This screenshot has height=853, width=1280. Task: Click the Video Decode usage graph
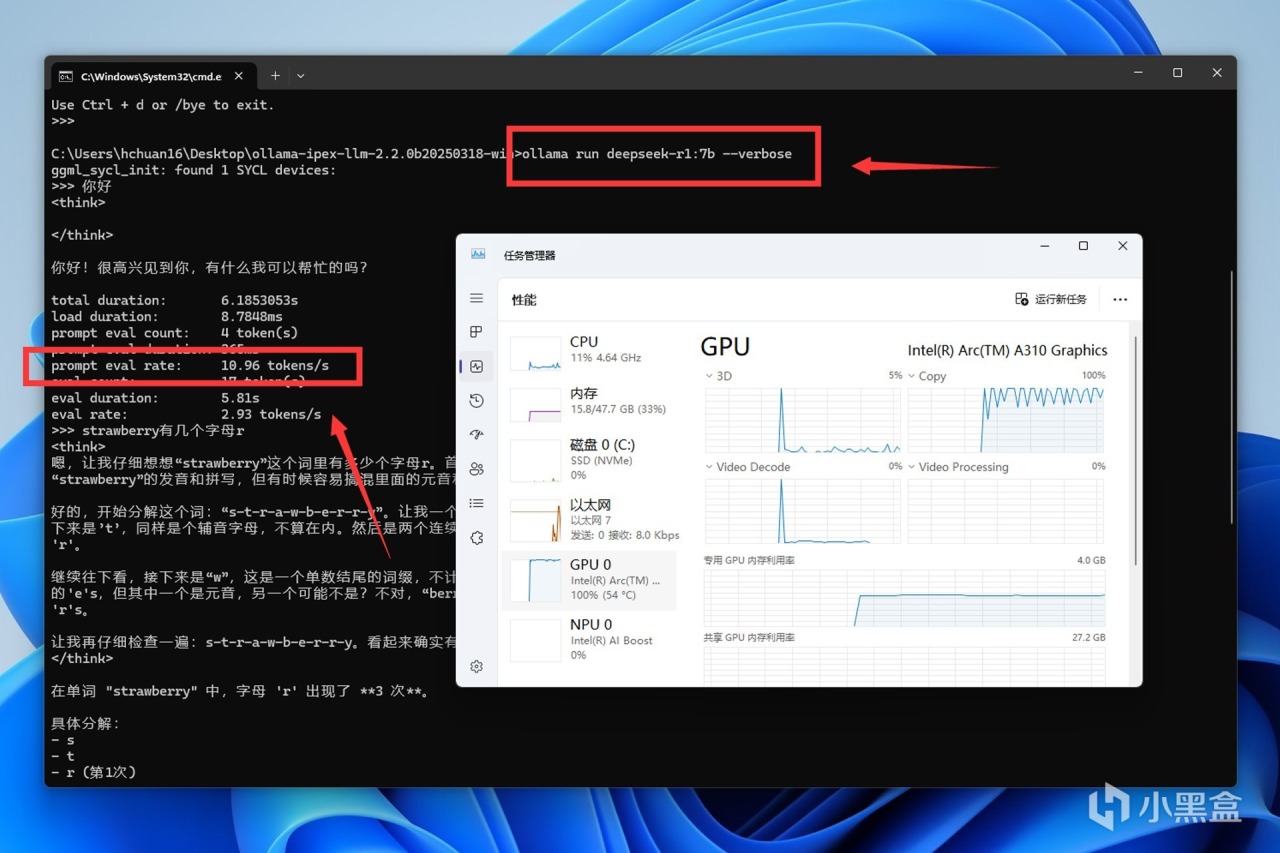[x=803, y=511]
